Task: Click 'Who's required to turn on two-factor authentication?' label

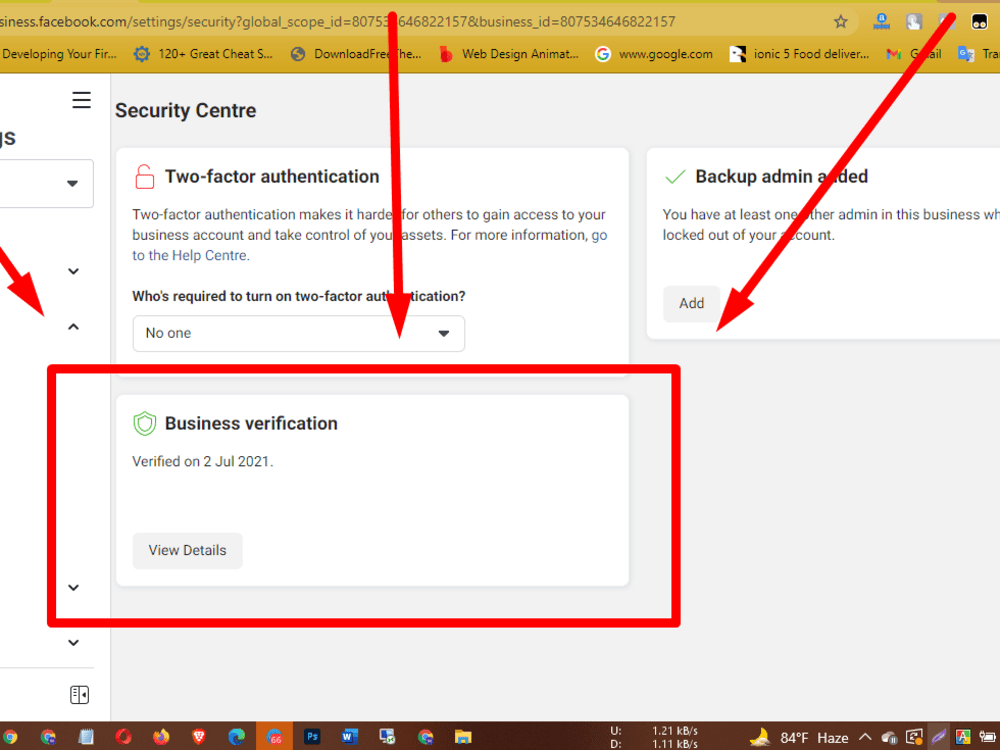Action: tap(298, 297)
